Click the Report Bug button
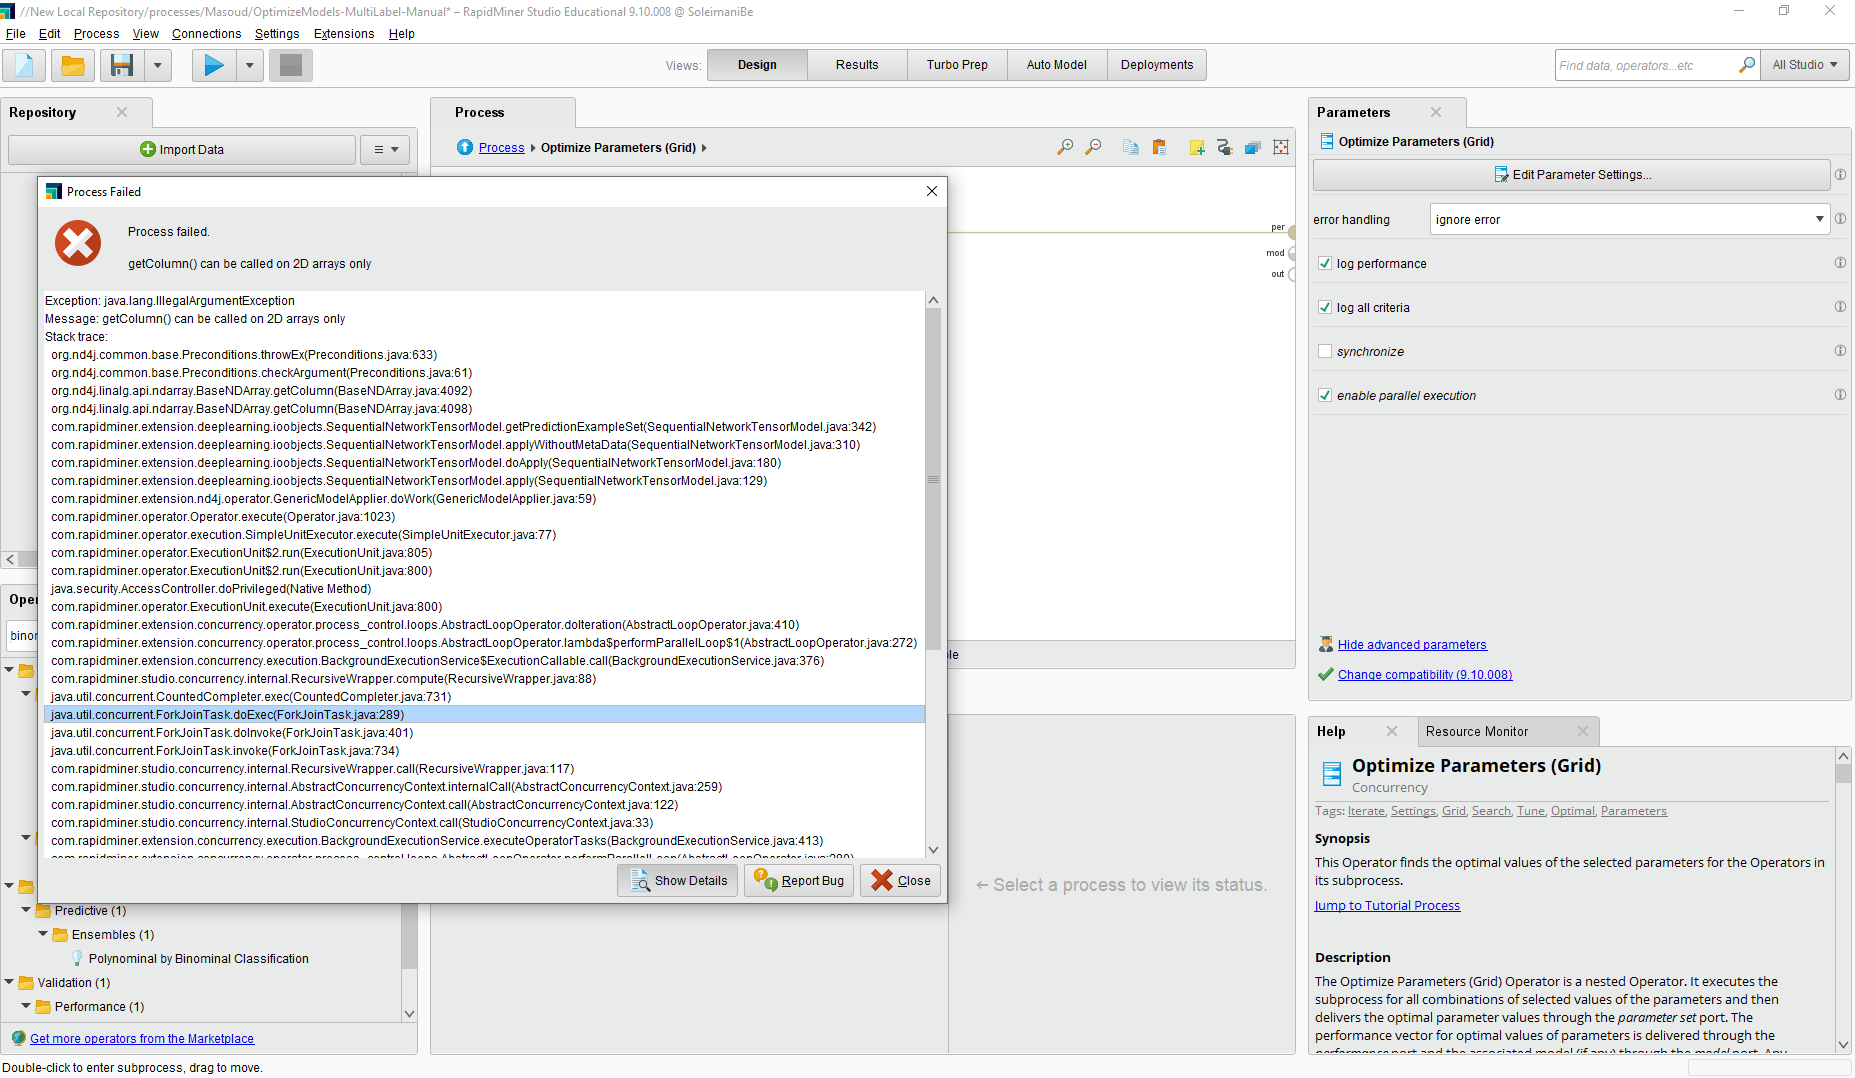The height and width of the screenshot is (1078, 1855). (x=799, y=880)
